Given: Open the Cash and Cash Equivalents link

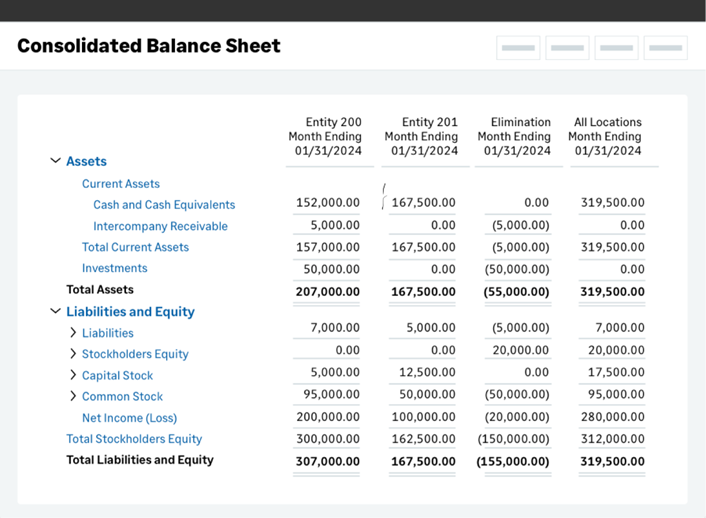Looking at the screenshot, I should pos(164,205).
